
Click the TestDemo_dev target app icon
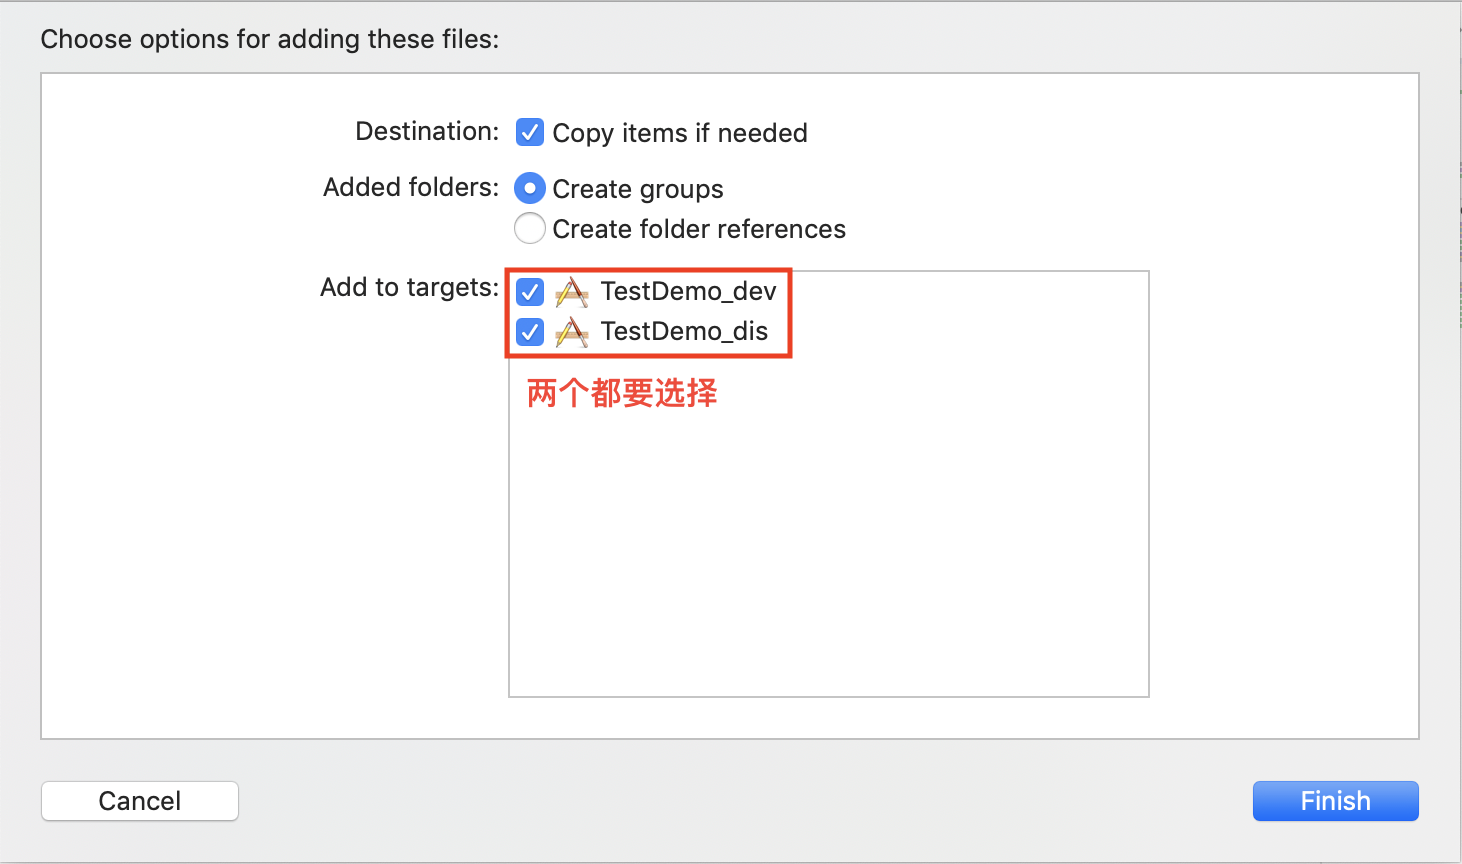tap(572, 292)
